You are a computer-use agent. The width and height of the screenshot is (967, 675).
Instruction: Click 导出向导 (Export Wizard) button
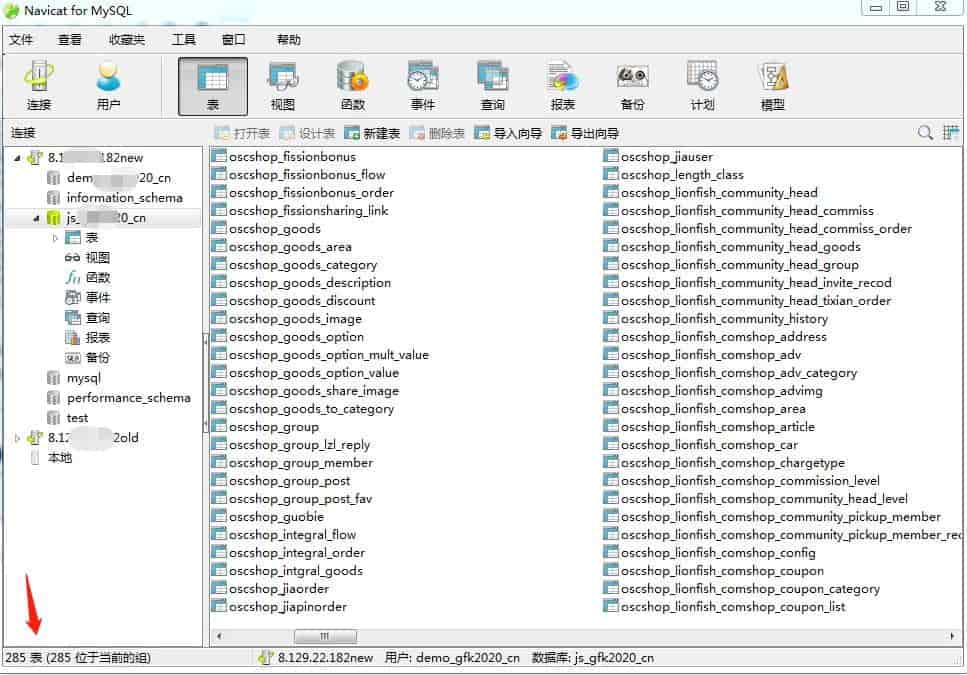(x=585, y=133)
